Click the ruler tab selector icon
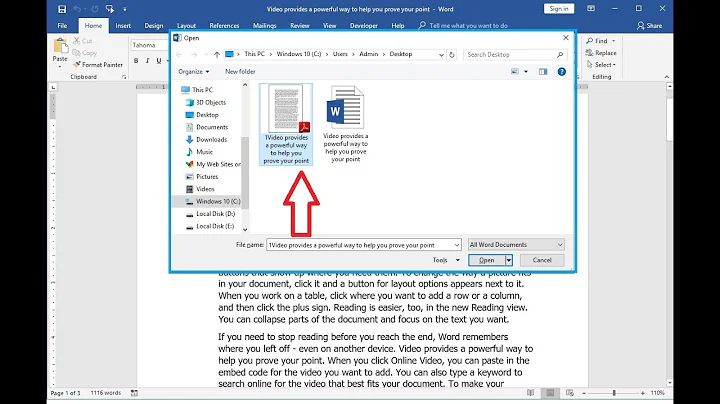 (53, 87)
